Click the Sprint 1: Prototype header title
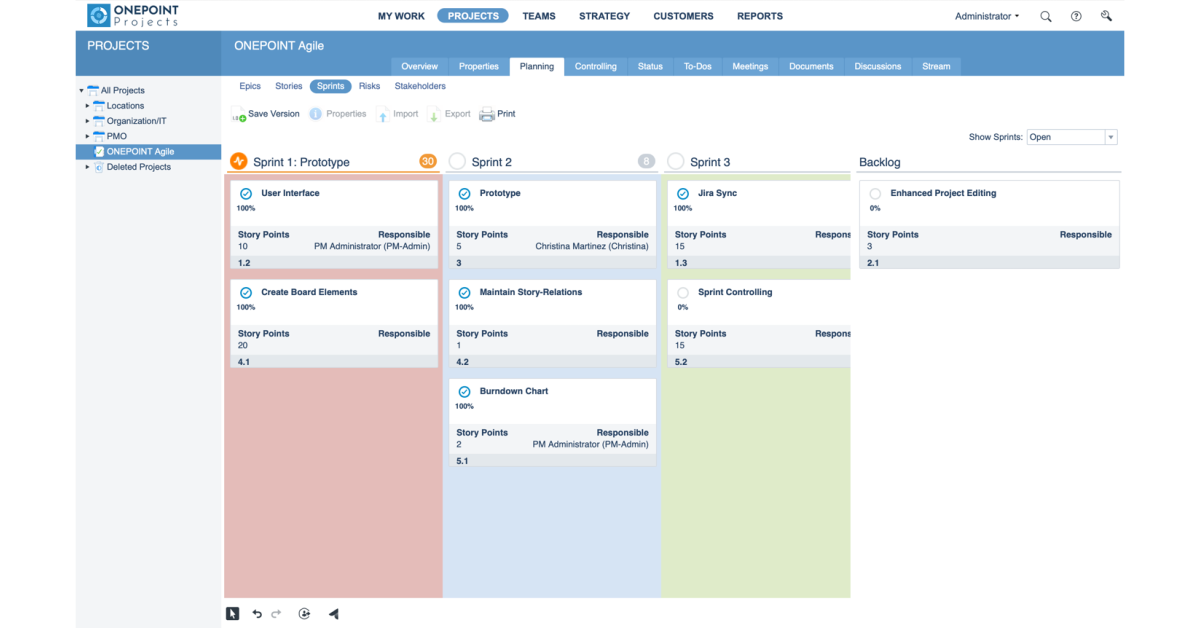The image size is (1200, 628). pos(301,162)
